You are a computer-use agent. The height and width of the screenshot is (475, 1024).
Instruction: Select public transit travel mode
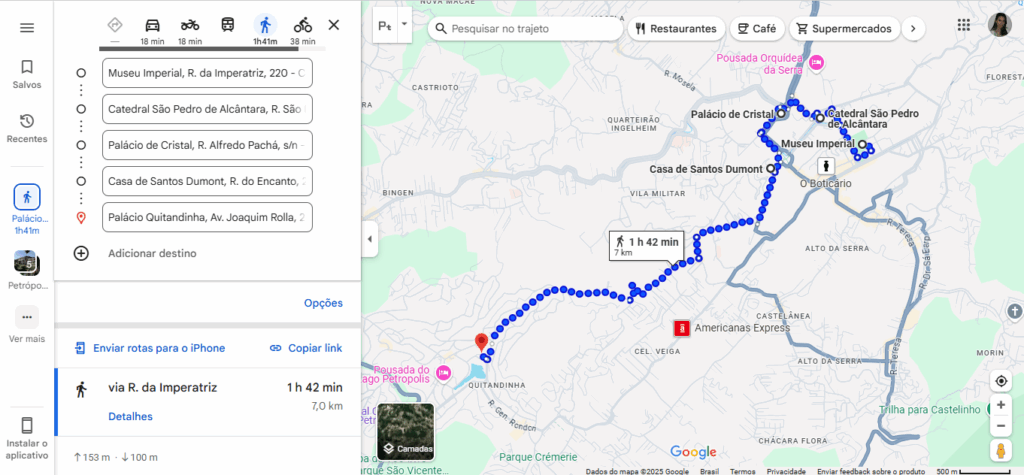[227, 25]
